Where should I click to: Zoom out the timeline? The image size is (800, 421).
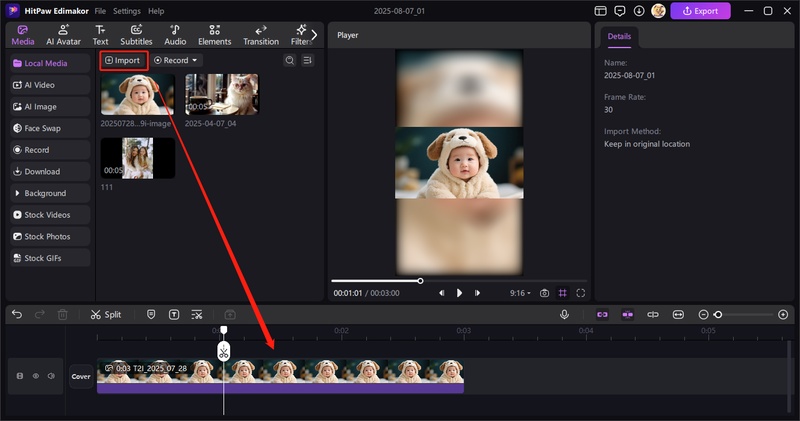click(703, 314)
